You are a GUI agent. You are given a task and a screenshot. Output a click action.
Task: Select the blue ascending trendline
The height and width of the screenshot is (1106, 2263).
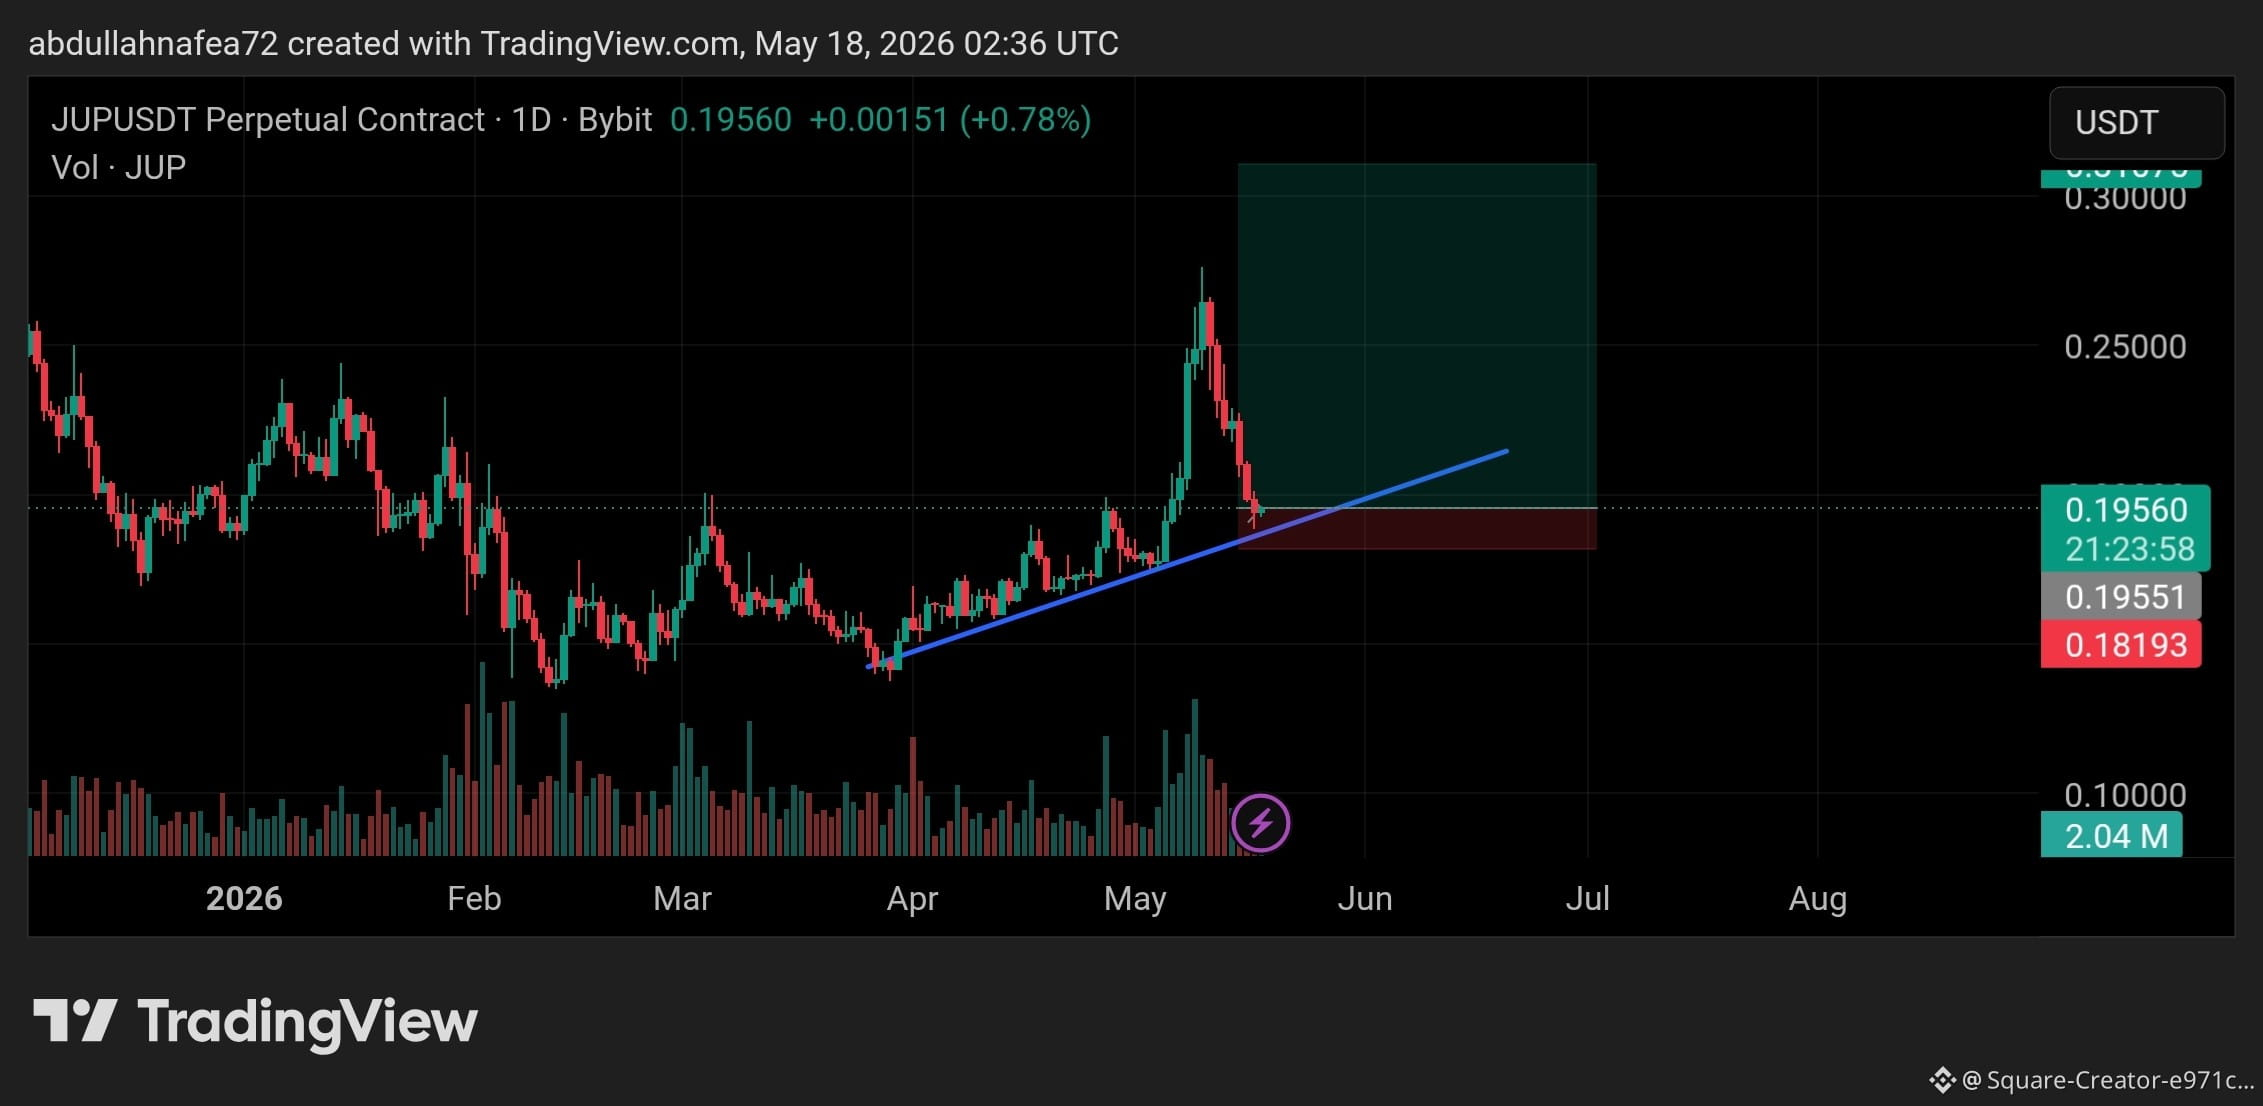(x=1187, y=559)
